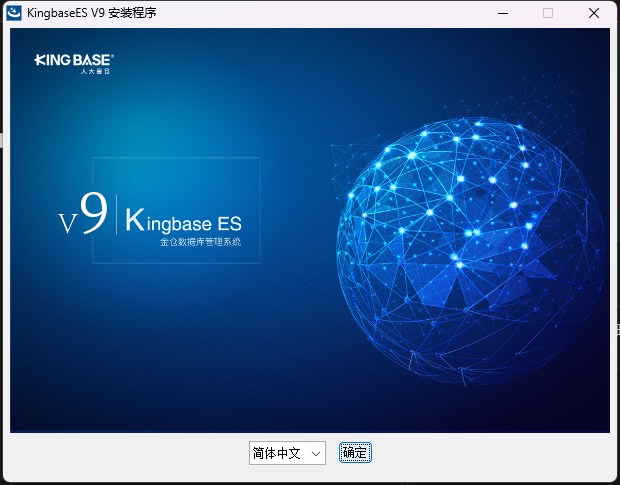Click the KINGBASE logo in the banner
This screenshot has width=620, height=485.
(74, 60)
